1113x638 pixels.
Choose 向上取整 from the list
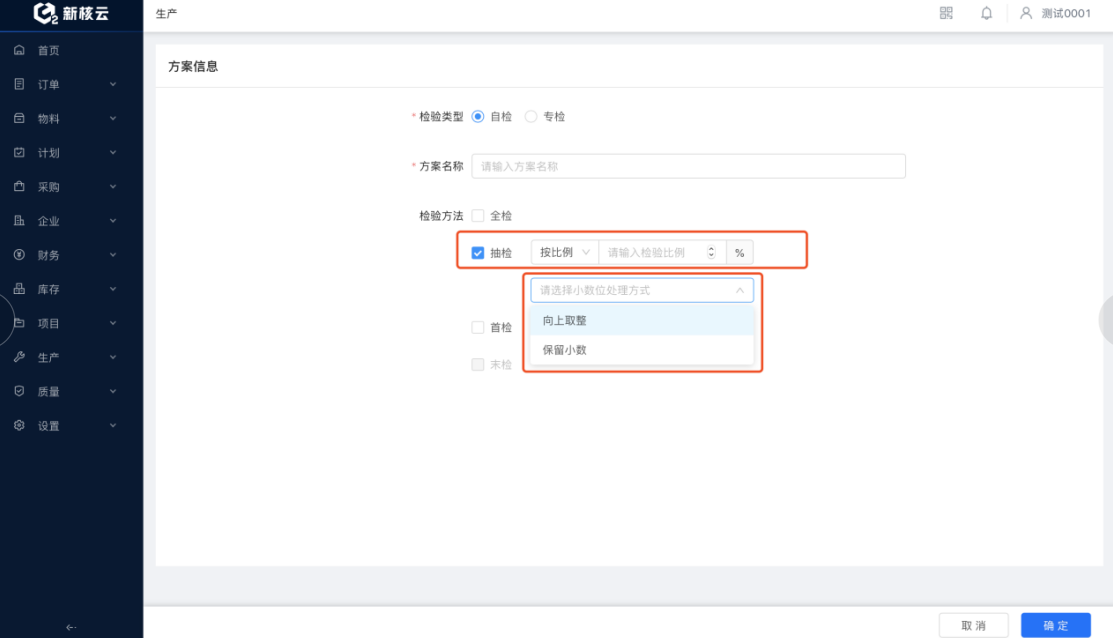[x=642, y=320]
